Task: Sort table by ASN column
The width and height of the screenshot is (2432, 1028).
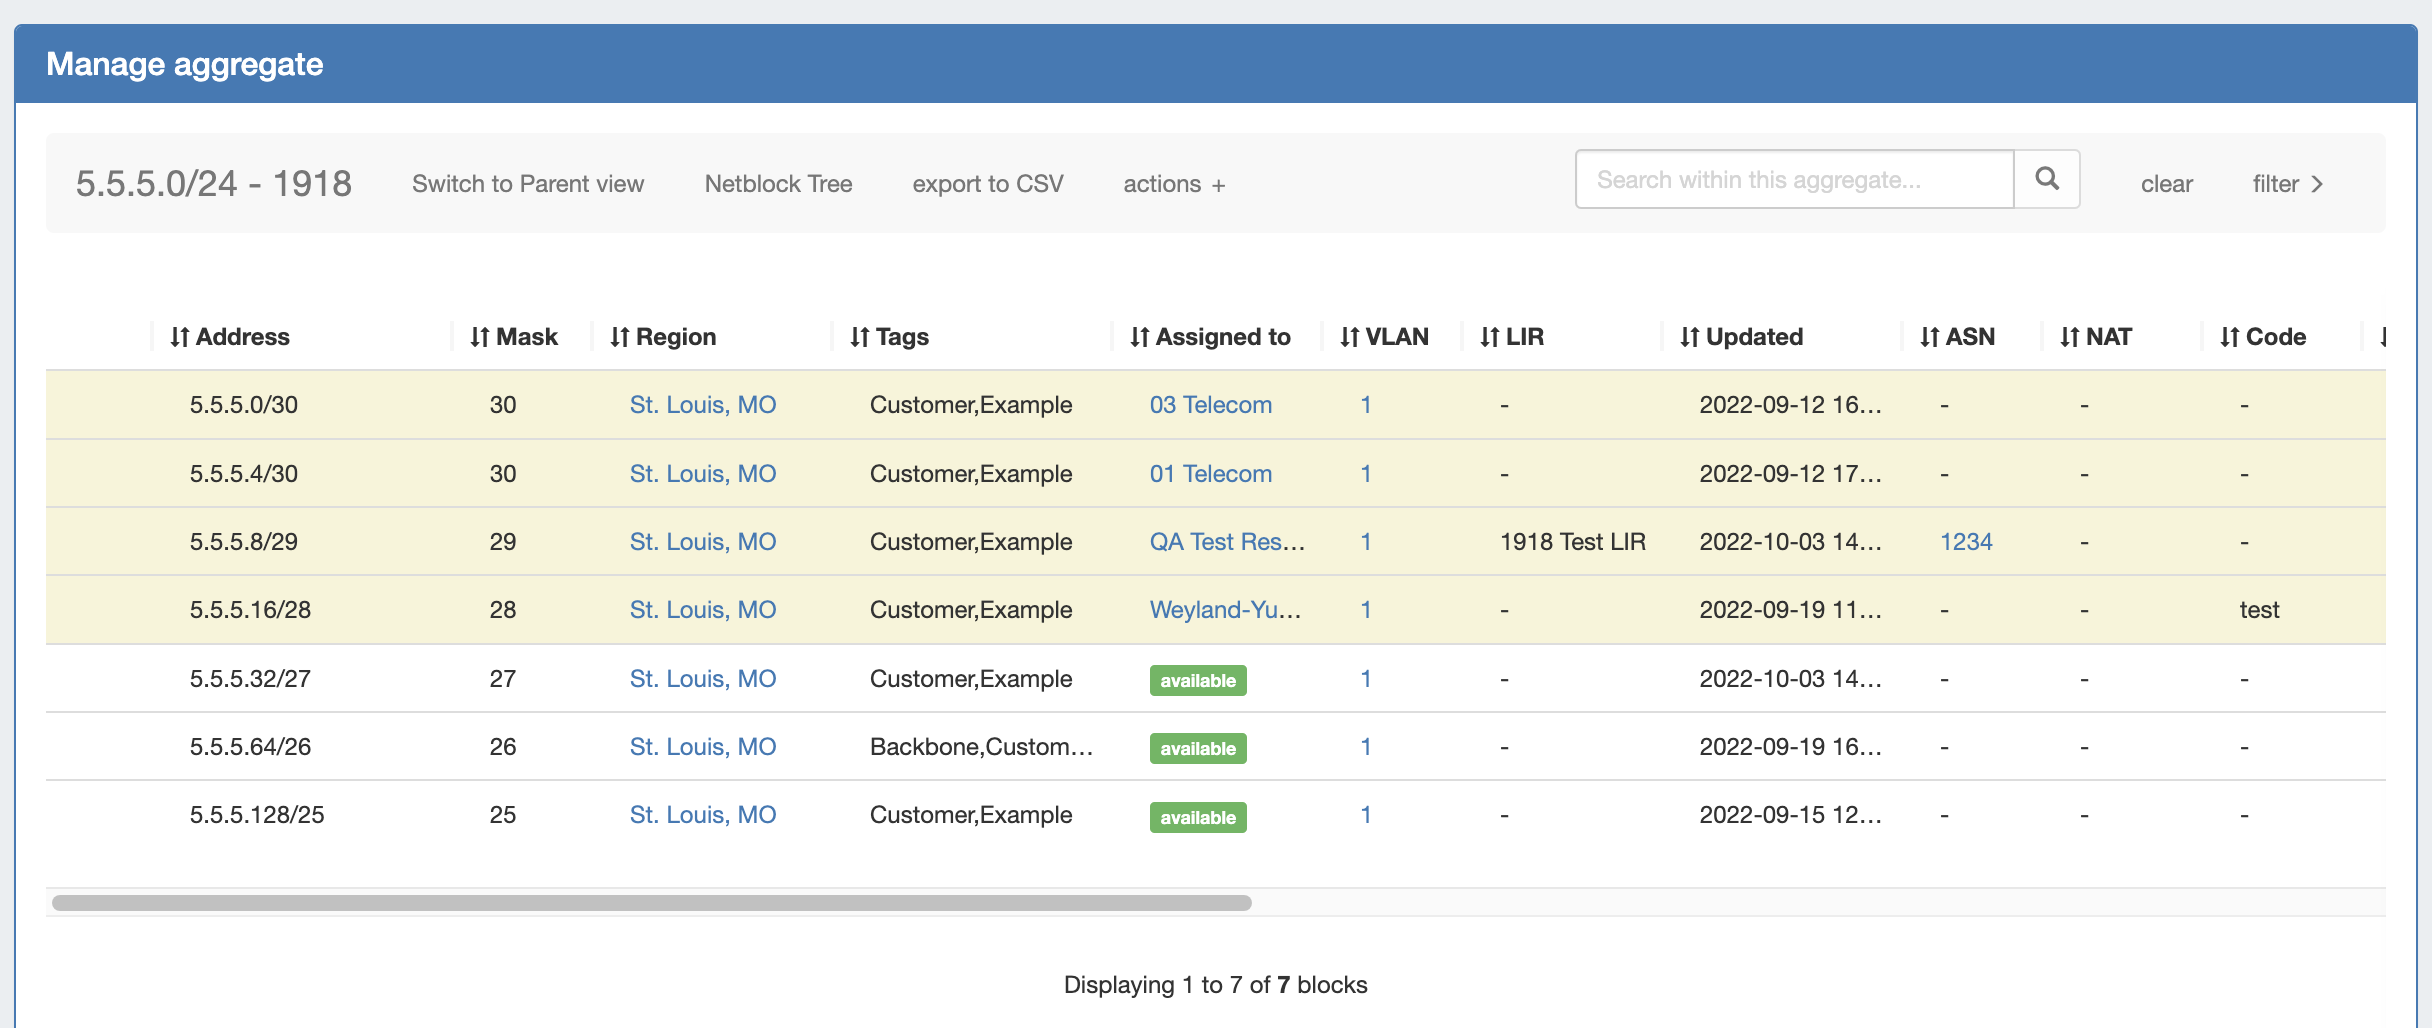Action: (1958, 337)
